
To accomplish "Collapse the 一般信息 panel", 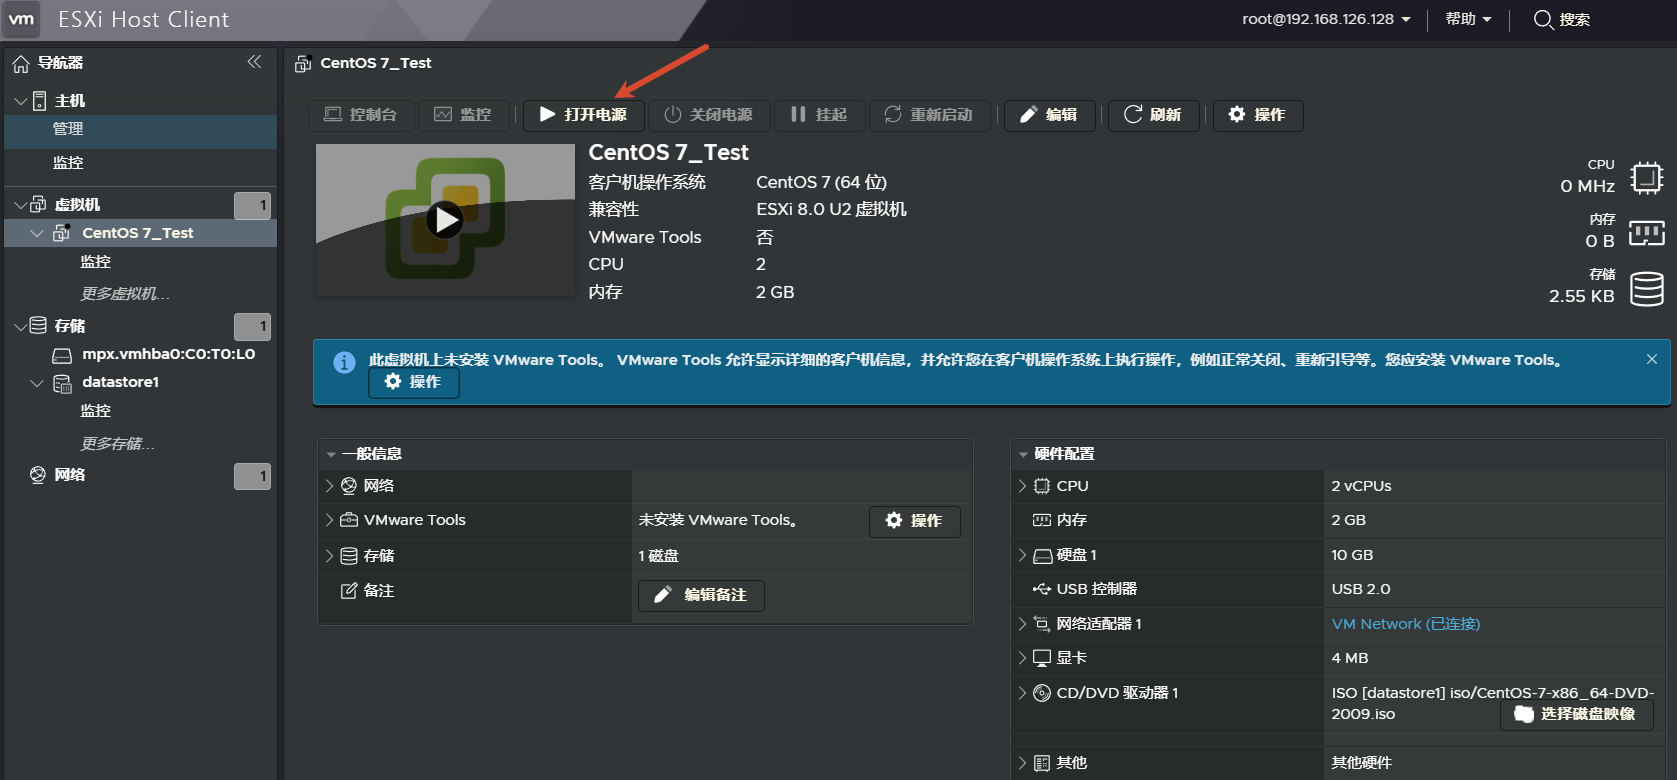I will coord(331,454).
